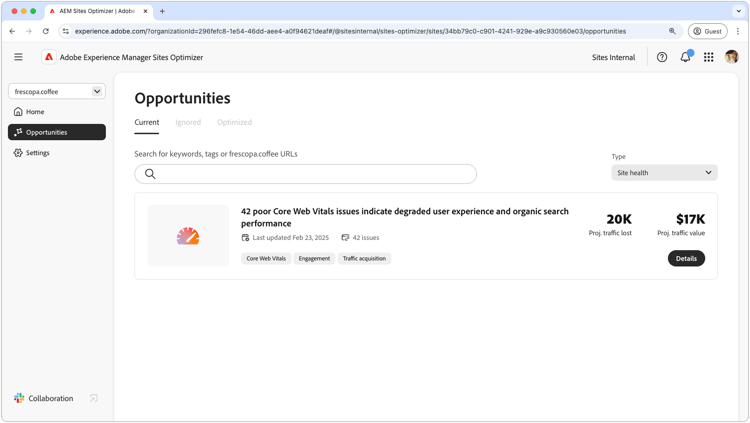Viewport: 750px width, 423px height.
Task: Click the browser address bar URL
Action: [x=350, y=31]
